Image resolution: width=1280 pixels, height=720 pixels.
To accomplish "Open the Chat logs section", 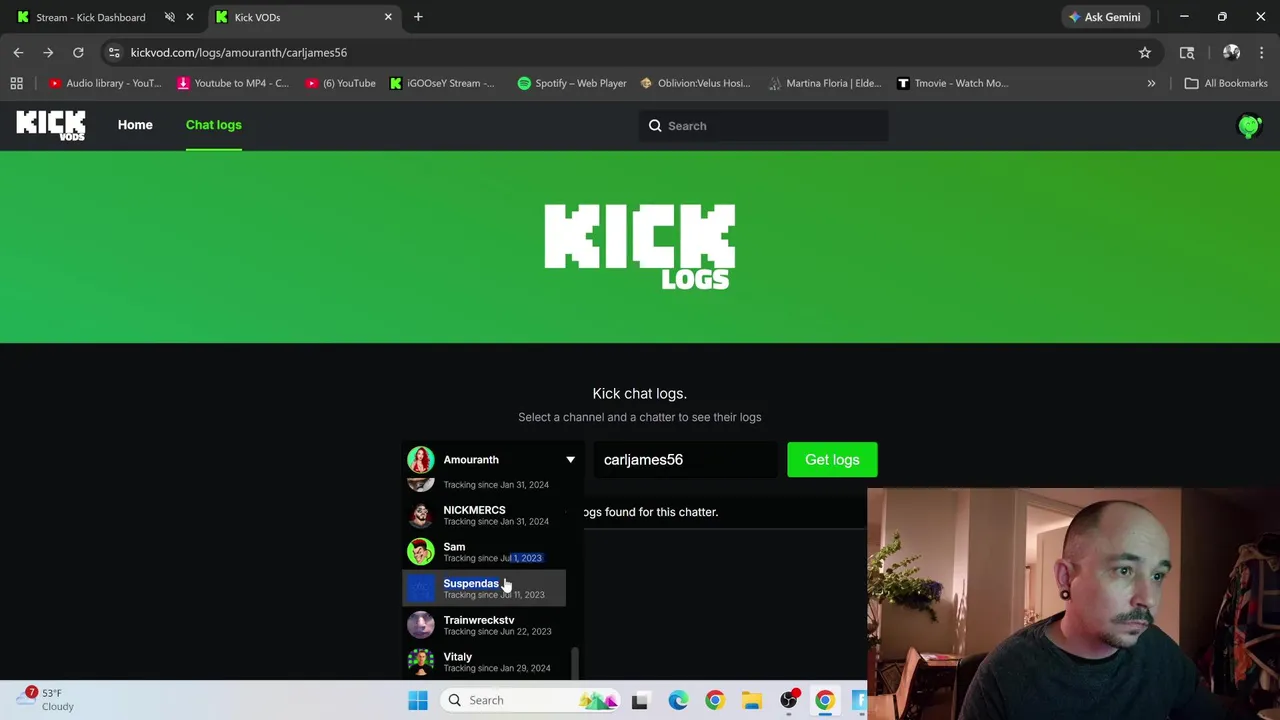I will [x=214, y=125].
